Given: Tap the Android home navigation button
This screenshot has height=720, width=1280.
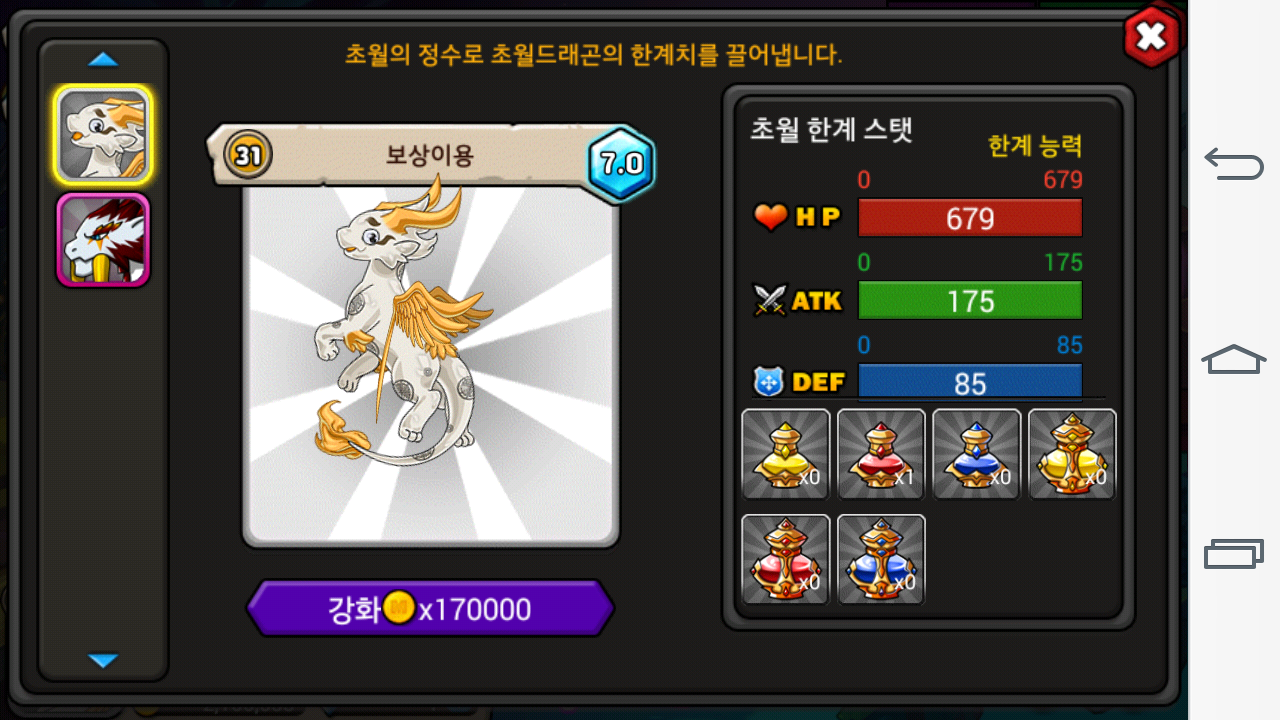Looking at the screenshot, I should tap(1234, 358).
